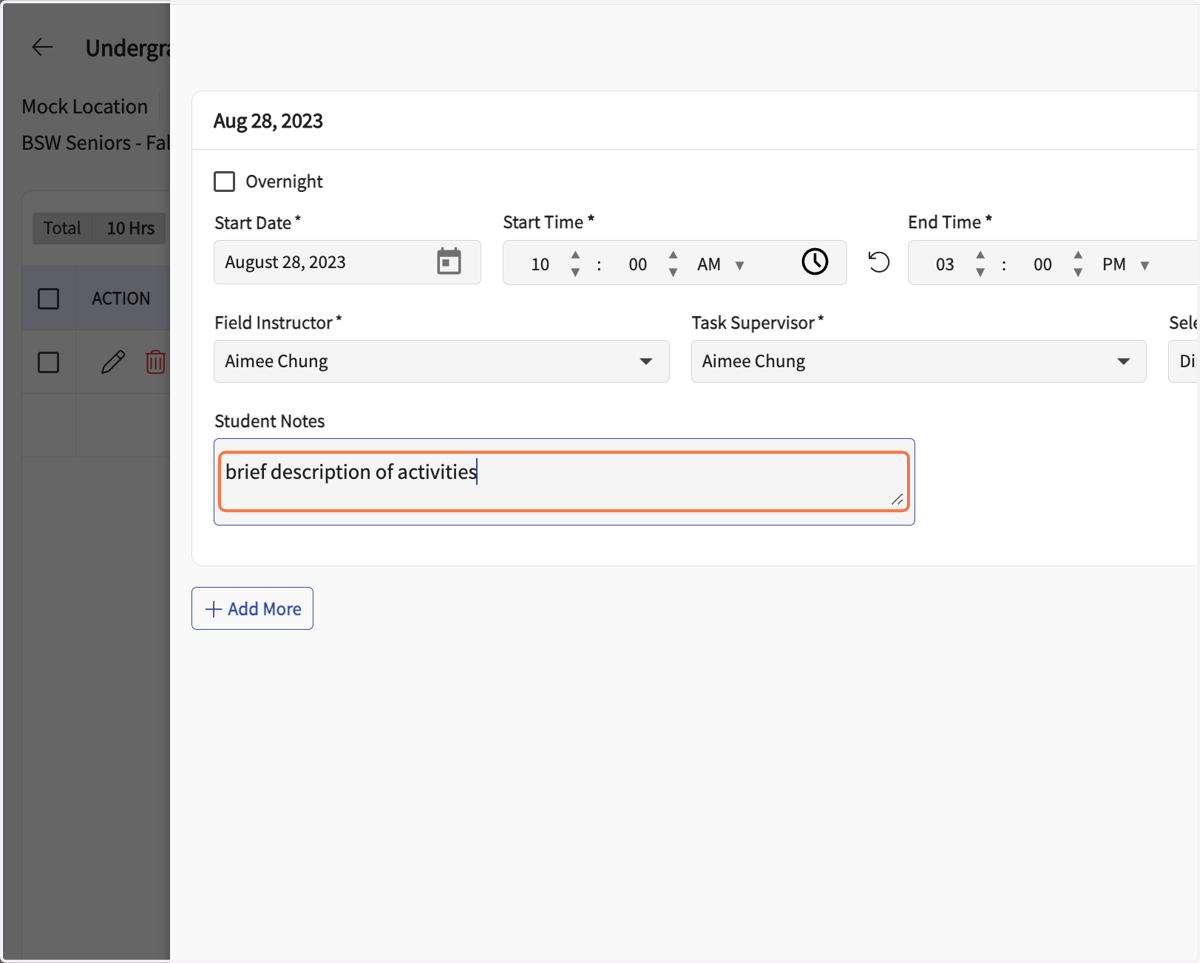
Task: Click the Aug 28, 2023 header text
Action: (x=268, y=121)
